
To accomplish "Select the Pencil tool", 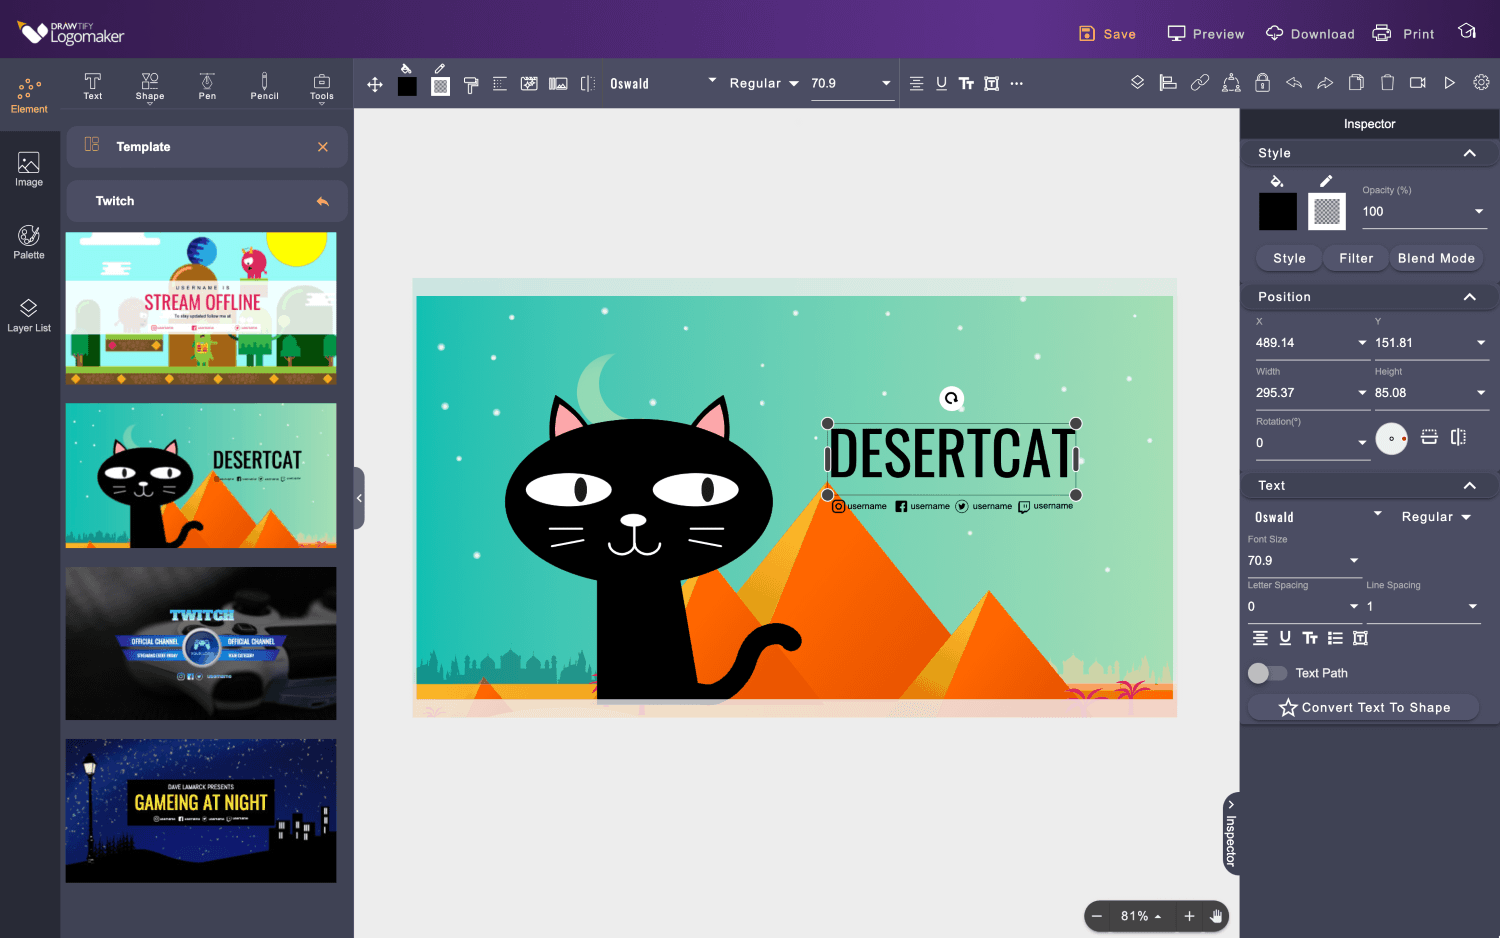I will (x=264, y=86).
